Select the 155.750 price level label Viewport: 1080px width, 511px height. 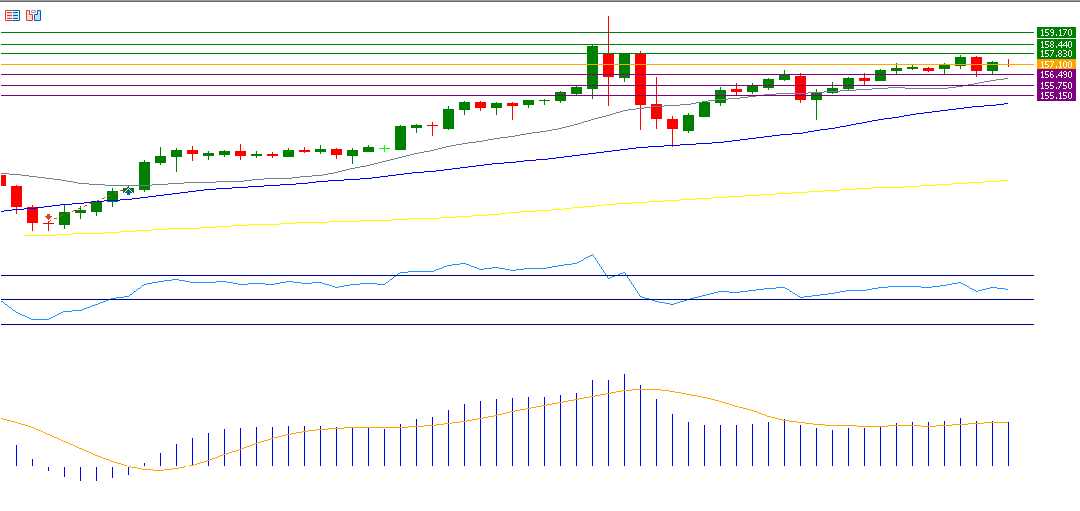pyautogui.click(x=1056, y=86)
